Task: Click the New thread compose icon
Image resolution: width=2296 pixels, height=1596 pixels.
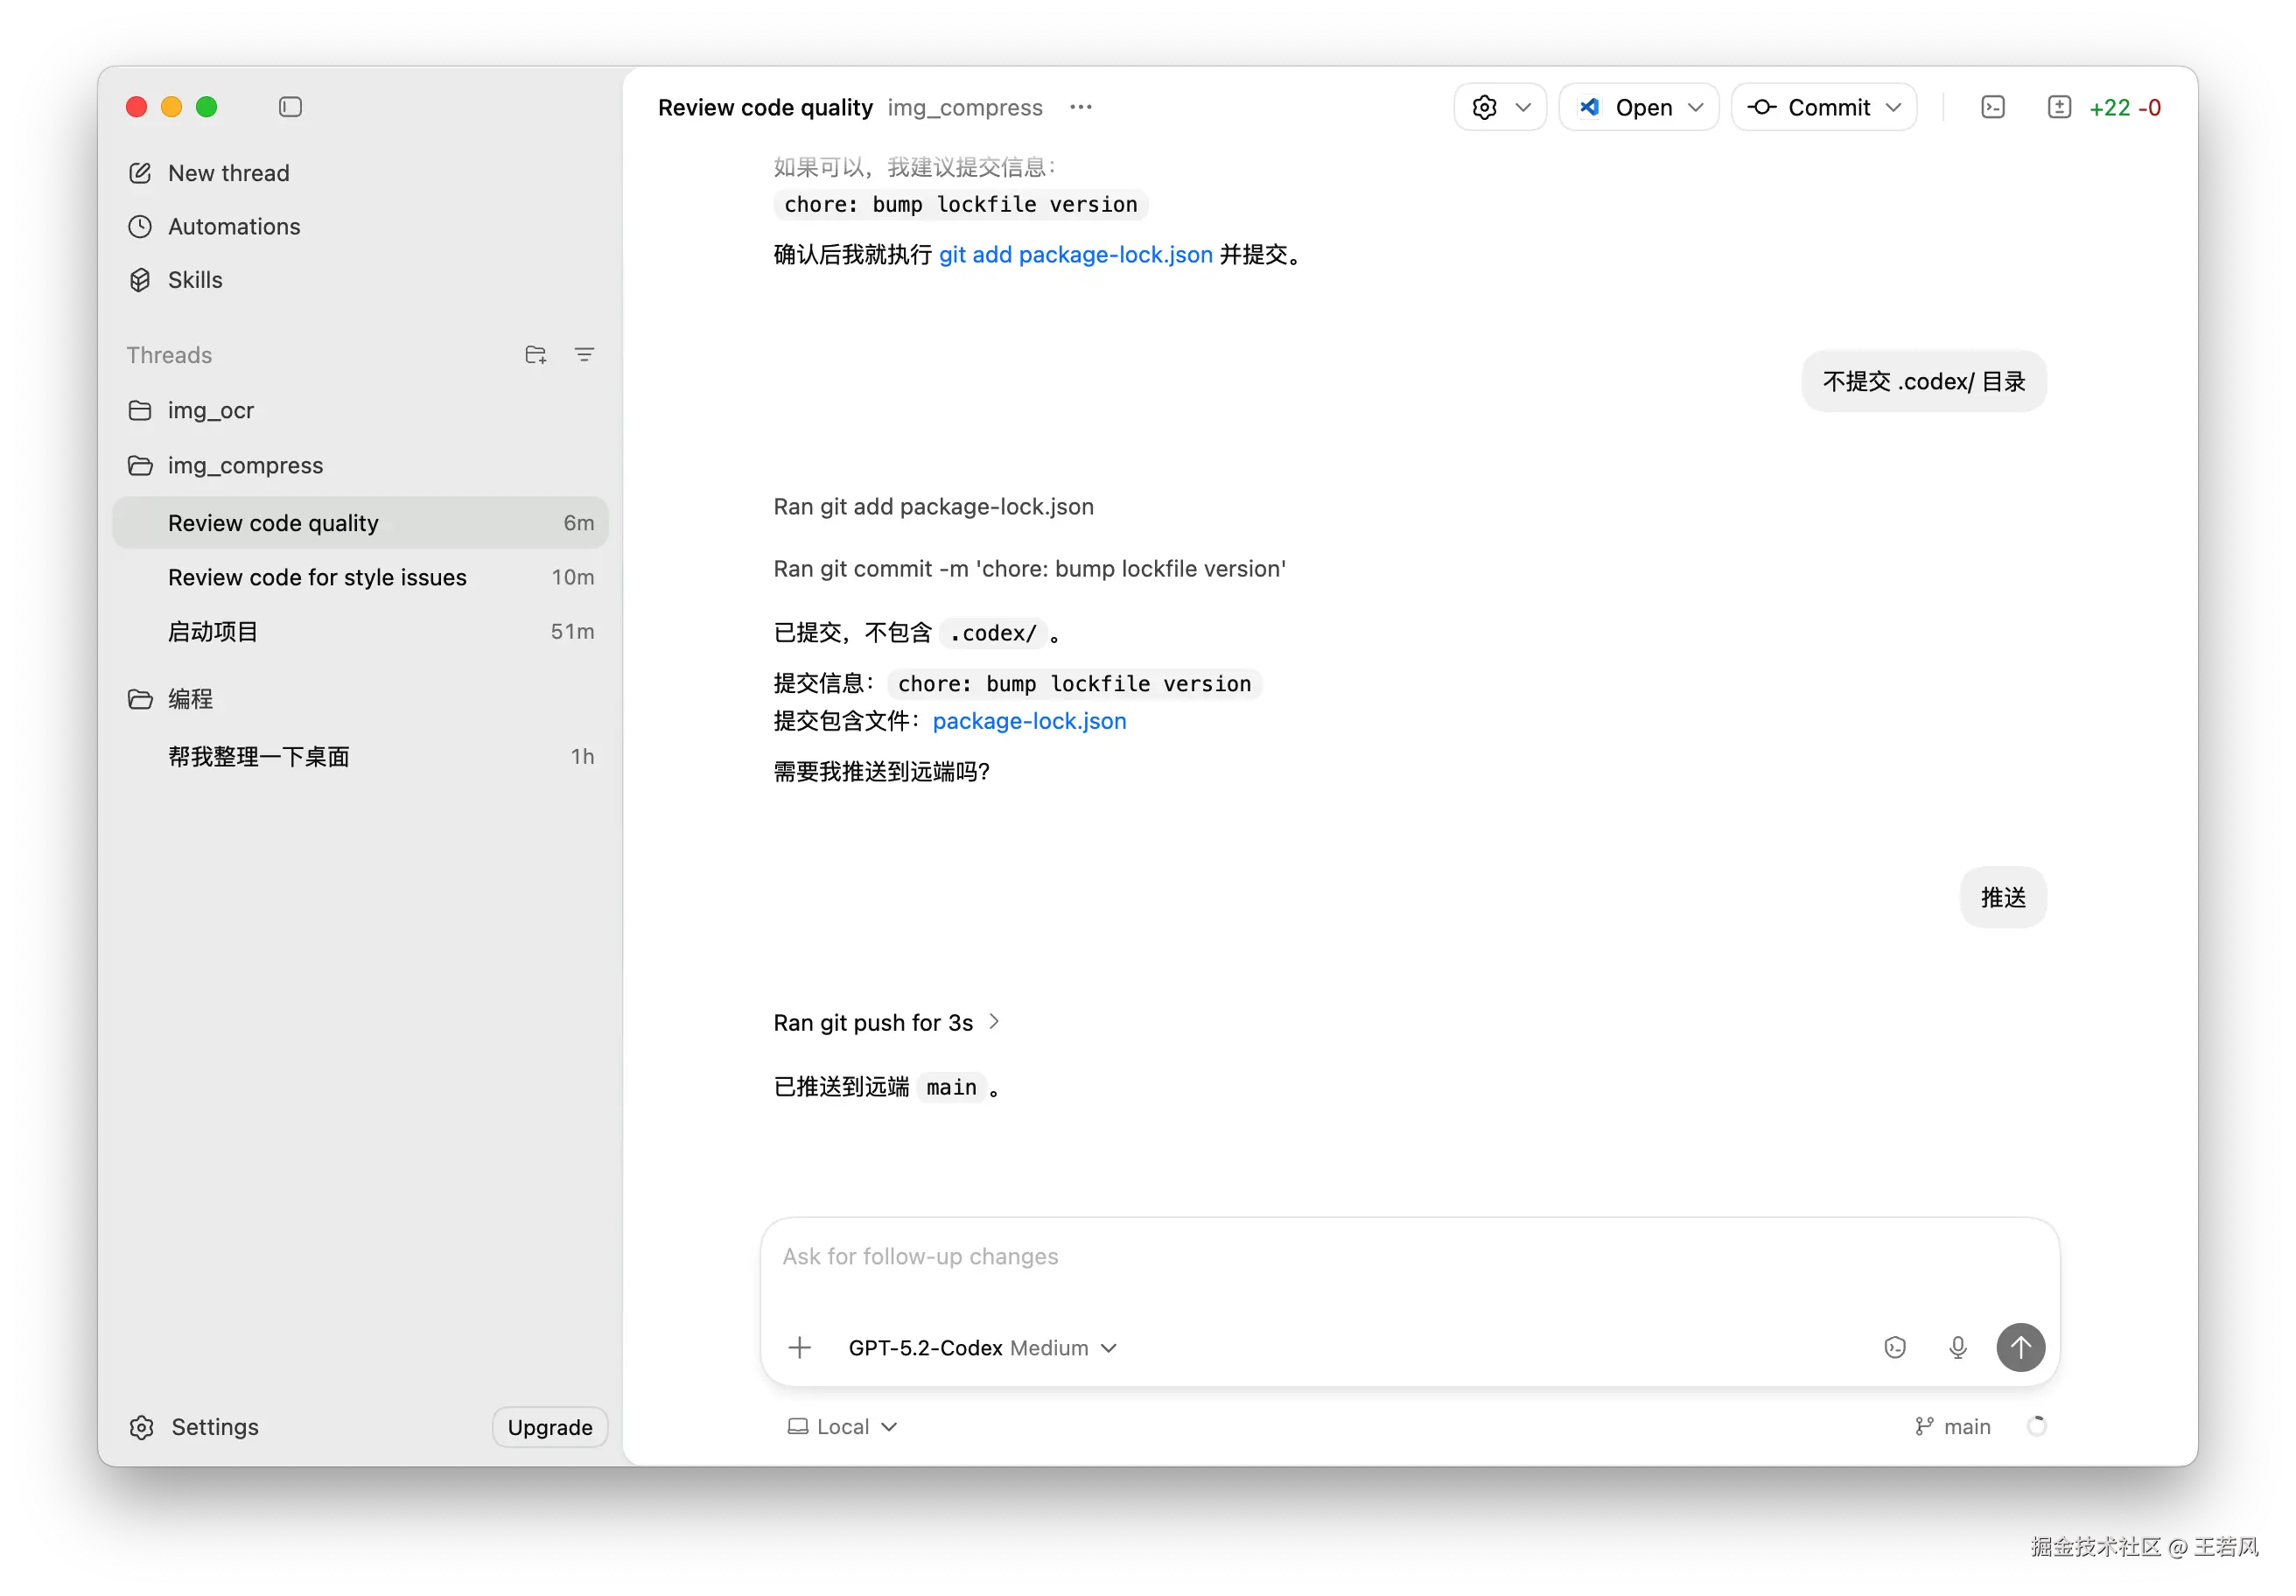Action: [140, 173]
